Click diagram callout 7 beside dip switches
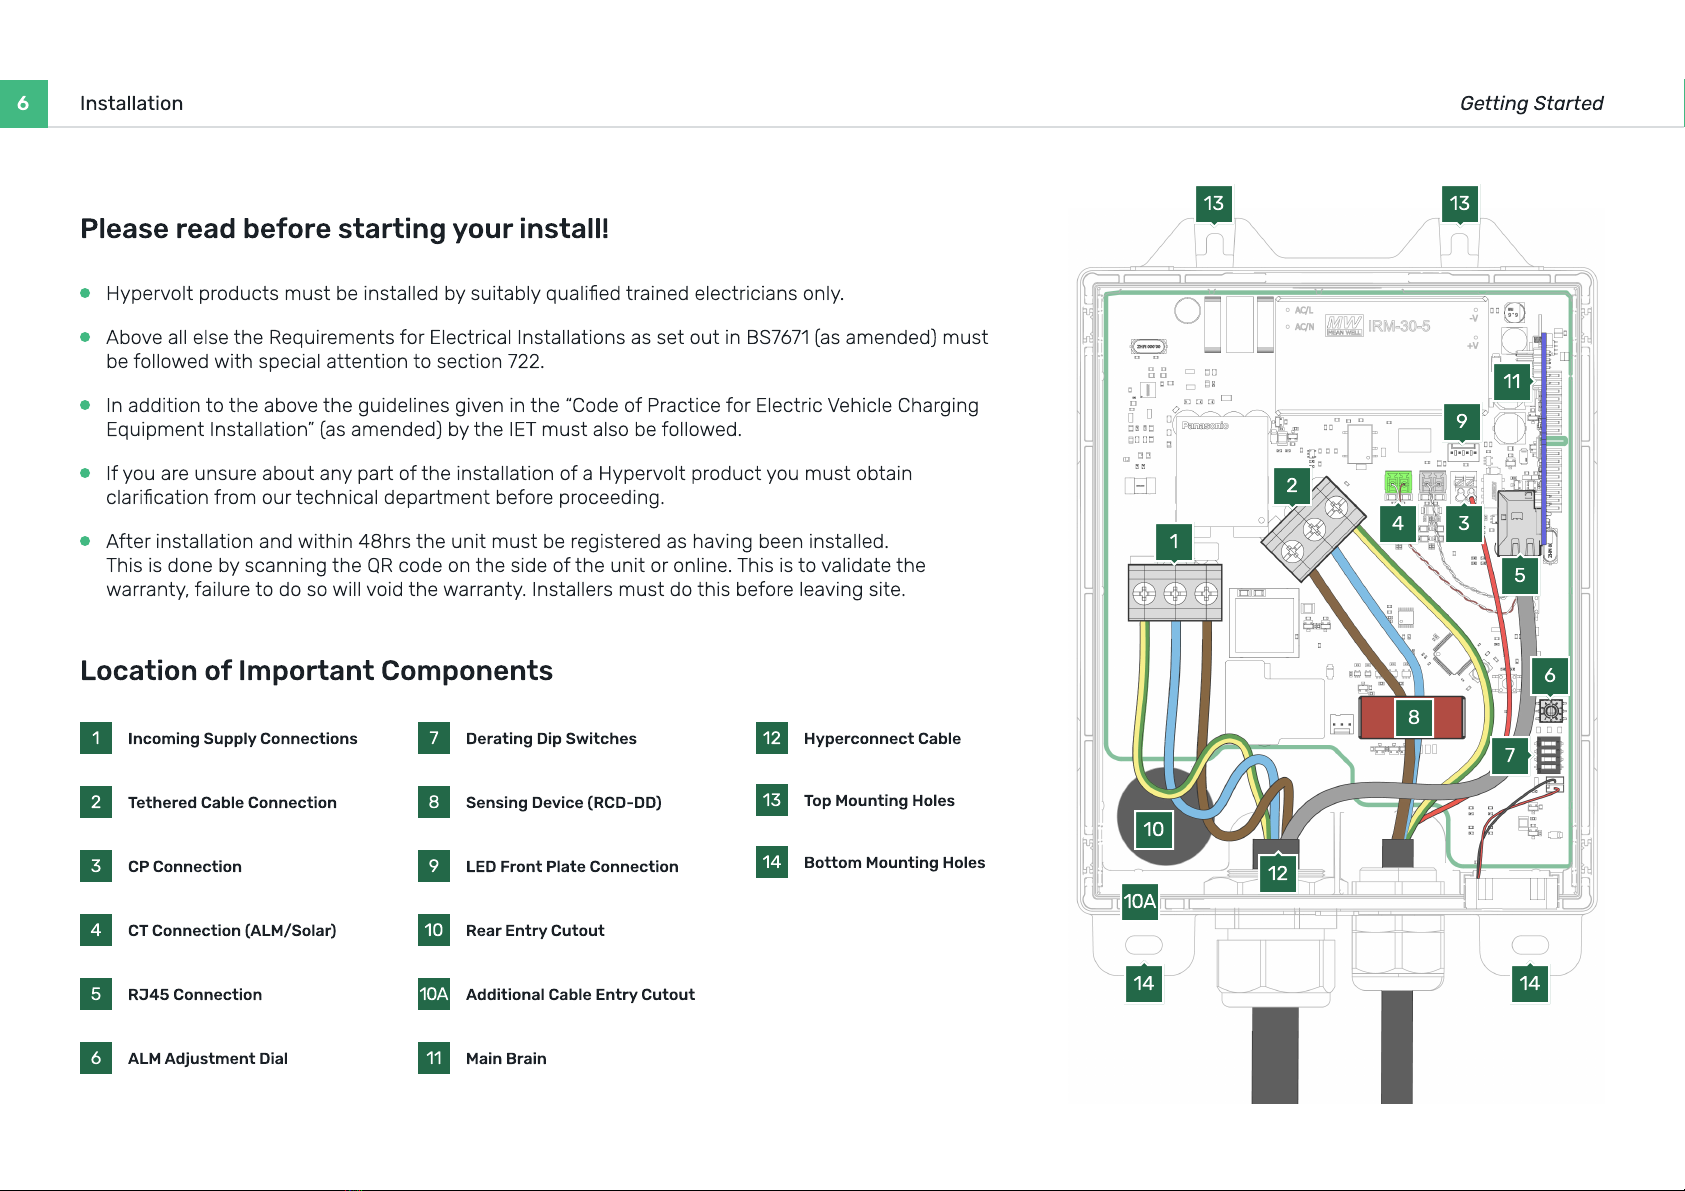The image size is (1685, 1191). point(1510,755)
